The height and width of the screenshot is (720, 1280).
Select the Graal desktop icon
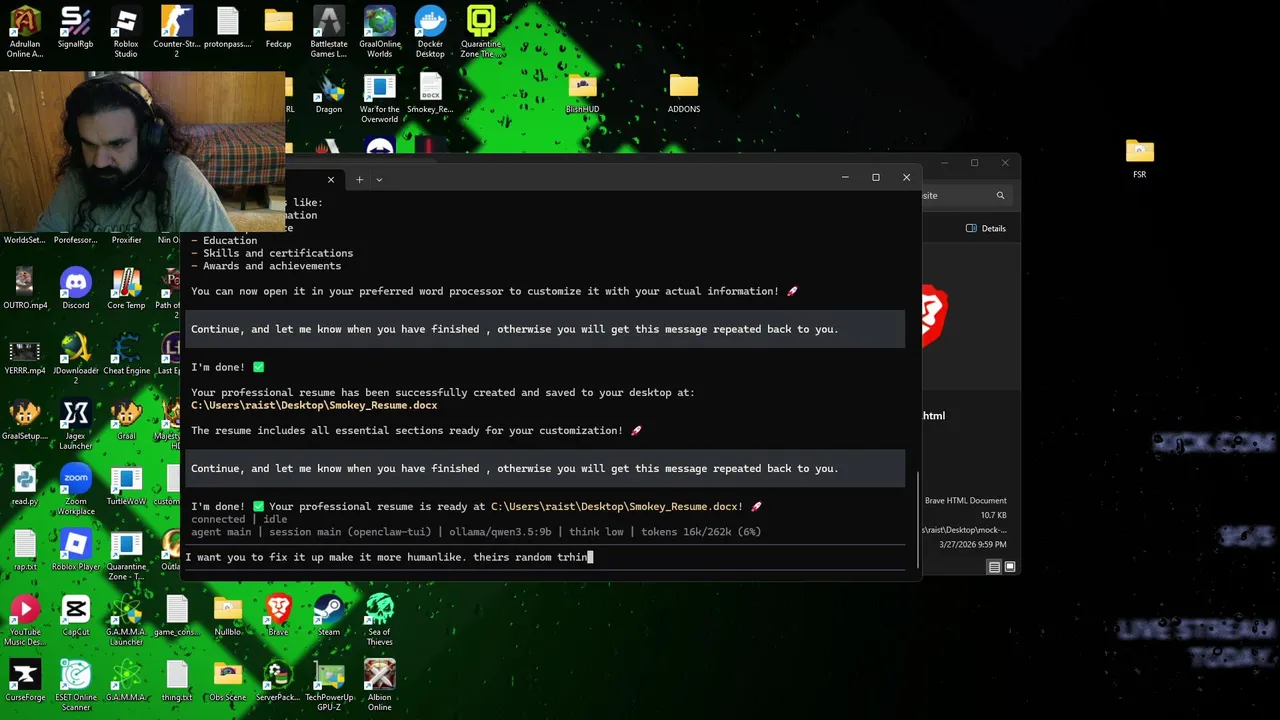(x=126, y=420)
